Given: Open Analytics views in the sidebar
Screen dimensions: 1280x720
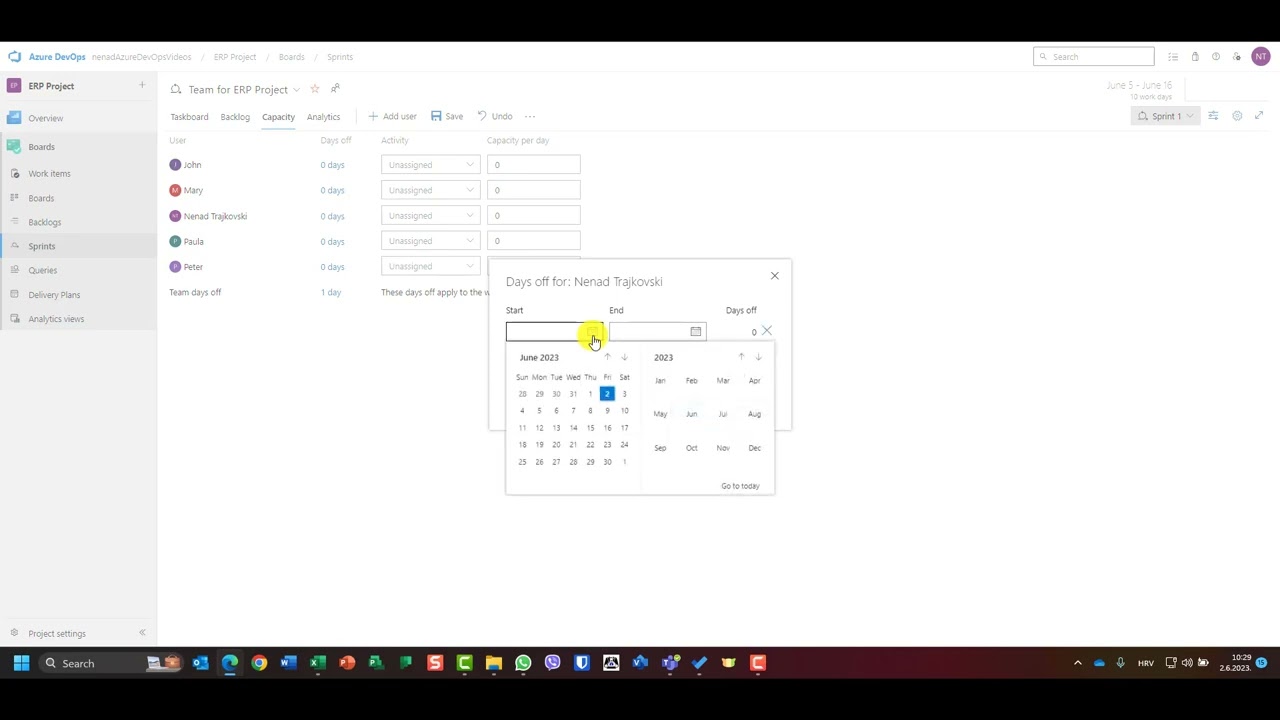Looking at the screenshot, I should click(56, 319).
